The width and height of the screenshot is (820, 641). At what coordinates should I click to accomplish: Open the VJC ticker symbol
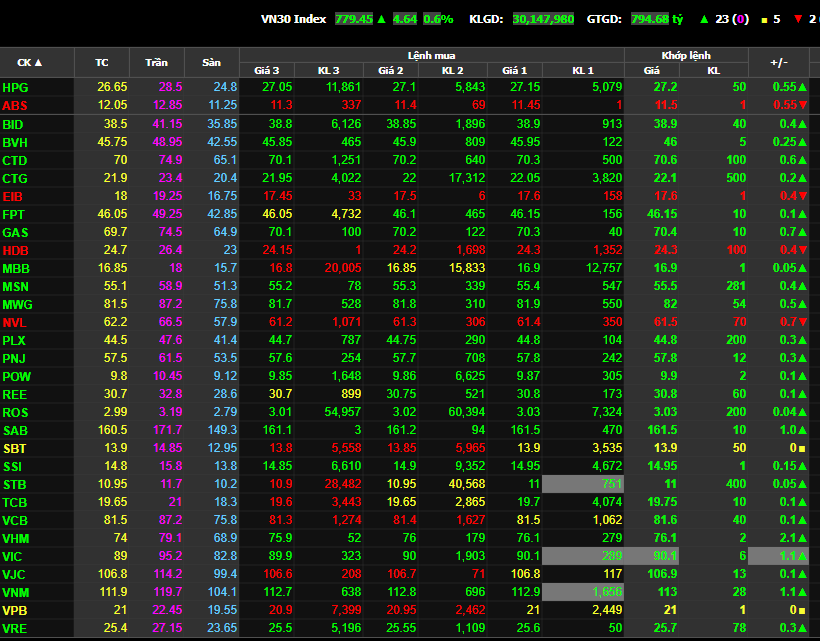pyautogui.click(x=14, y=575)
